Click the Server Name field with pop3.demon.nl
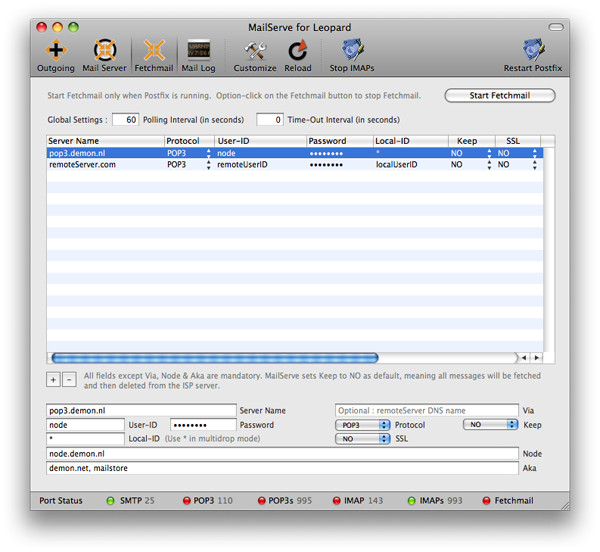Image resolution: width=600 pixels, height=552 pixels. [141, 410]
